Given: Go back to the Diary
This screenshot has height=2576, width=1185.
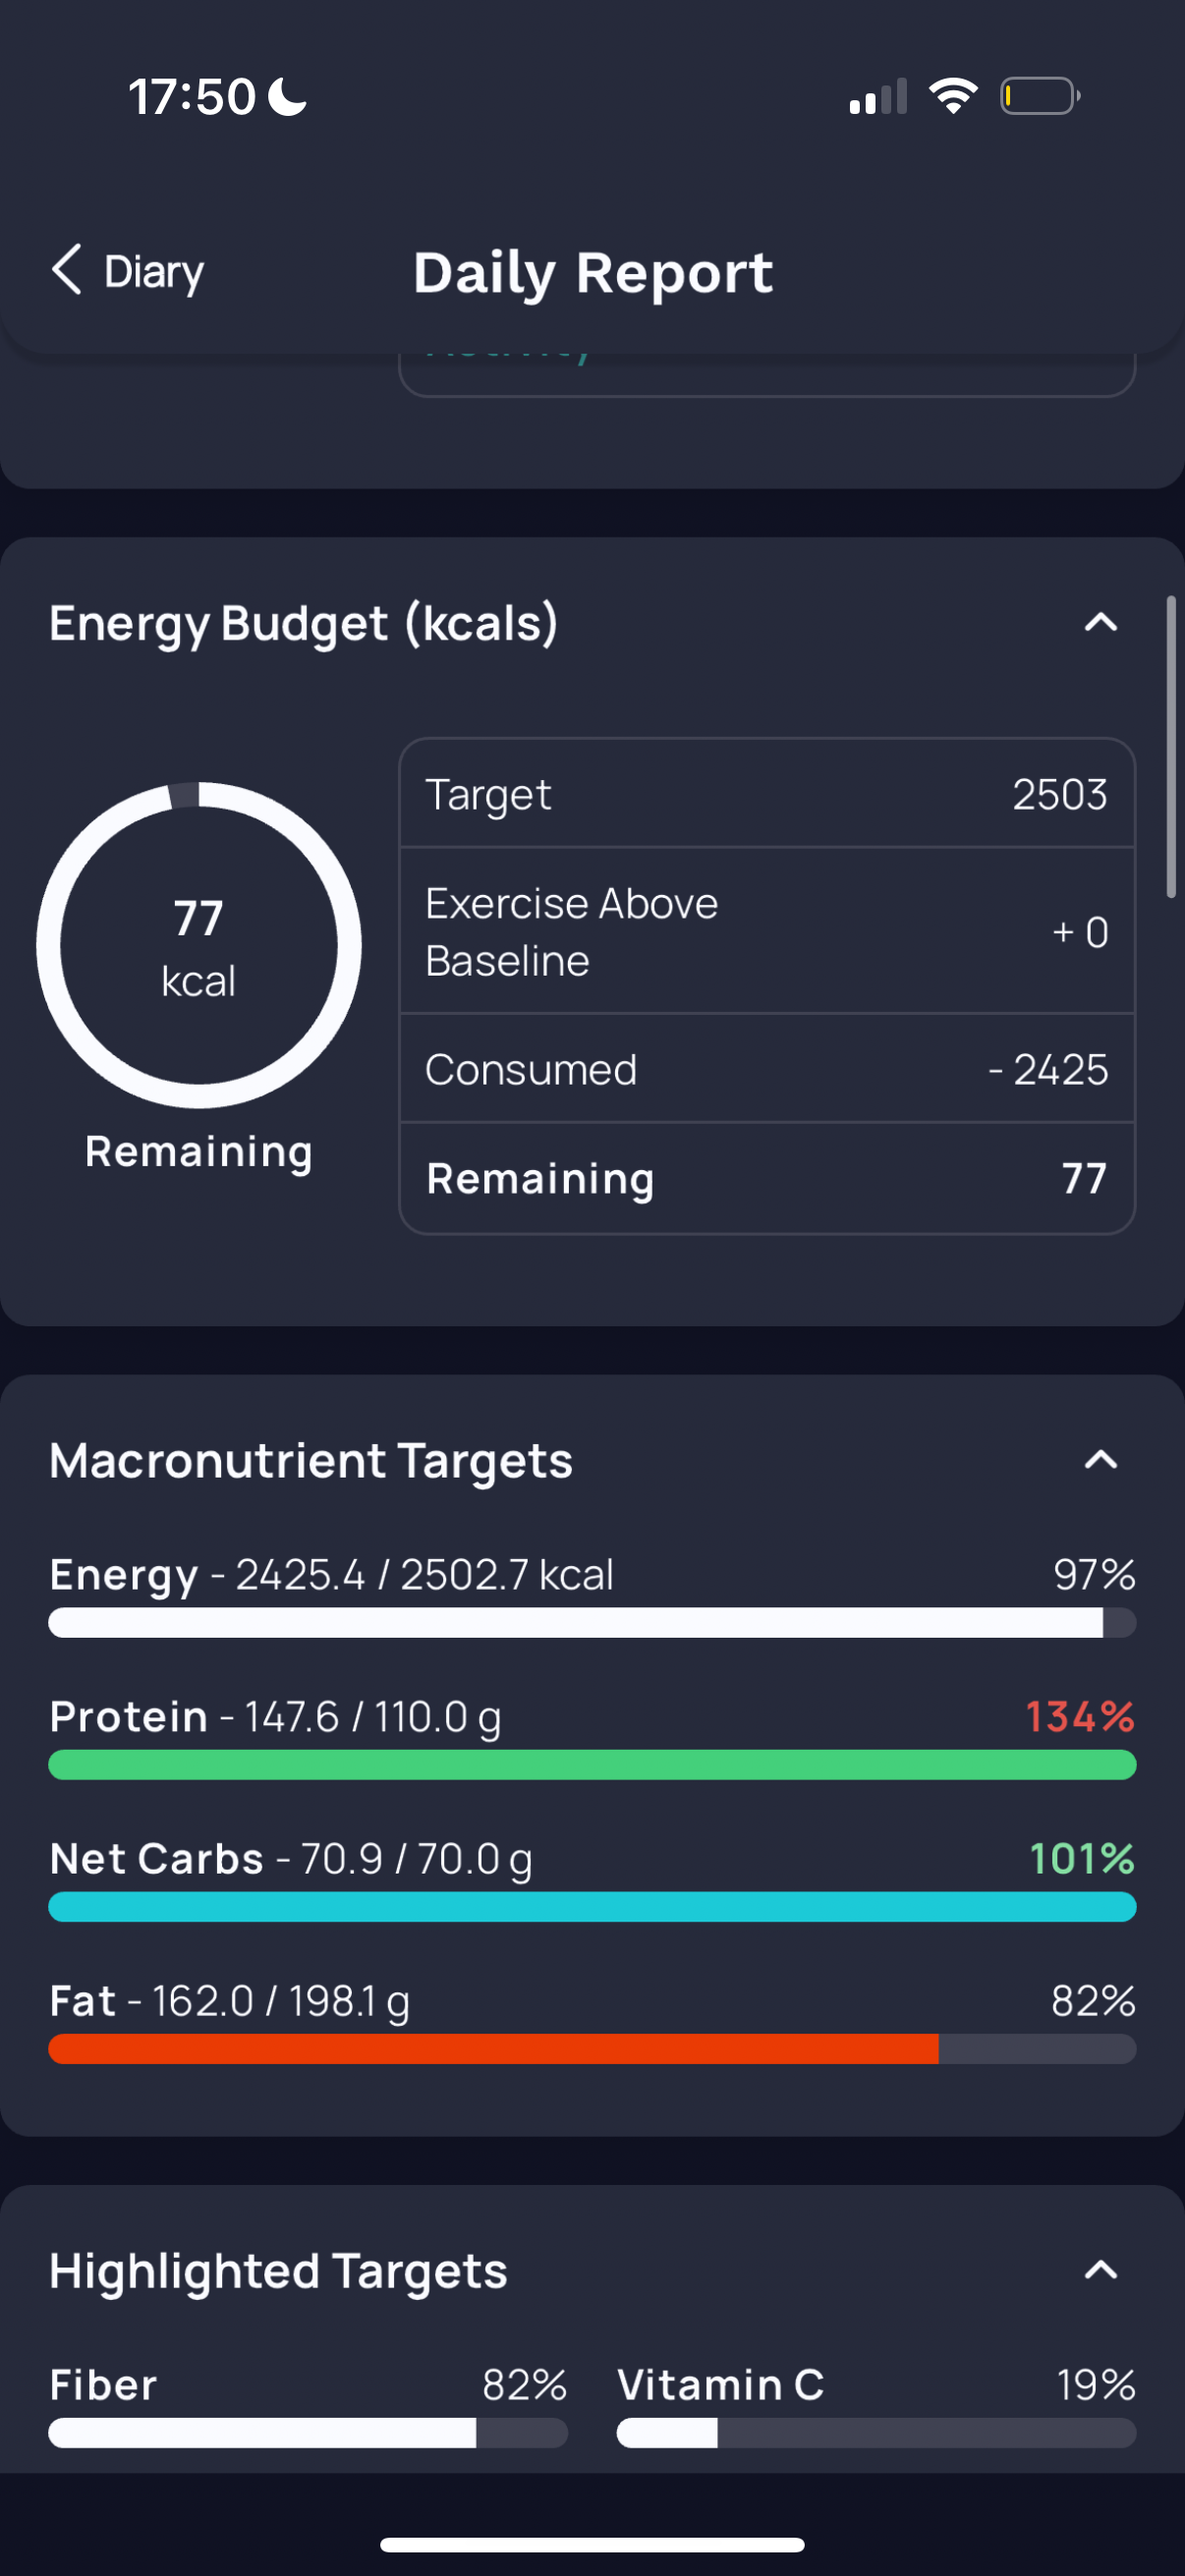Looking at the screenshot, I should pyautogui.click(x=128, y=271).
